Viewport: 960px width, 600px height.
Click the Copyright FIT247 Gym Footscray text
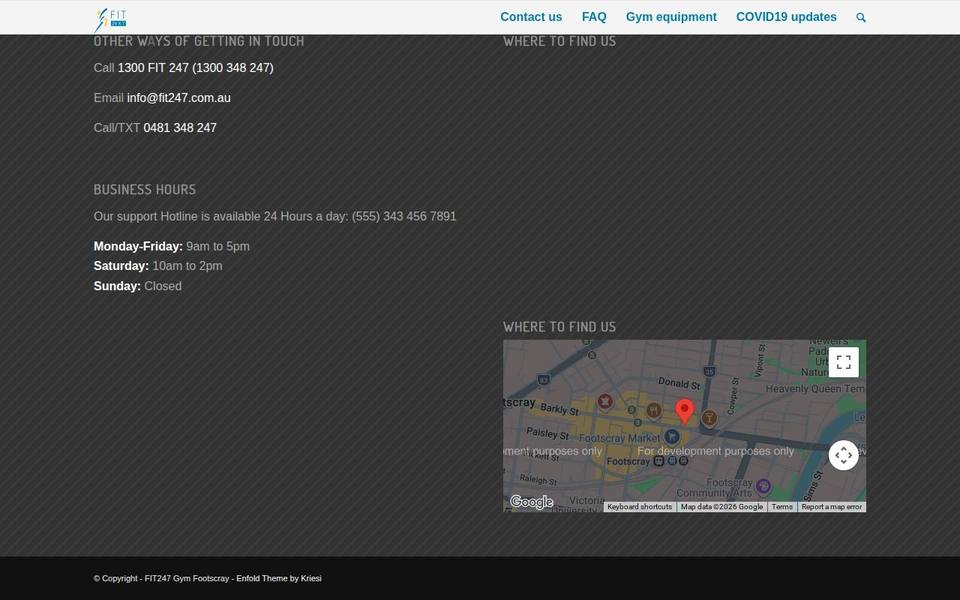point(162,579)
